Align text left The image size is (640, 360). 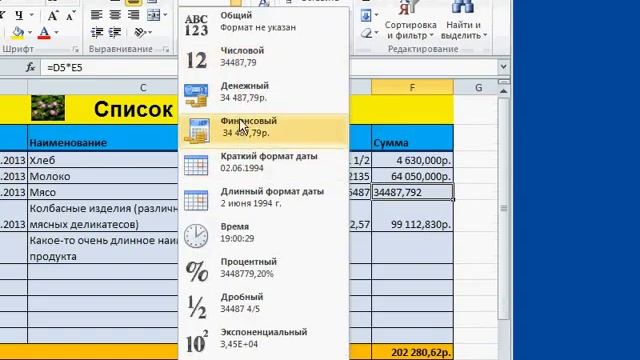click(96, 15)
